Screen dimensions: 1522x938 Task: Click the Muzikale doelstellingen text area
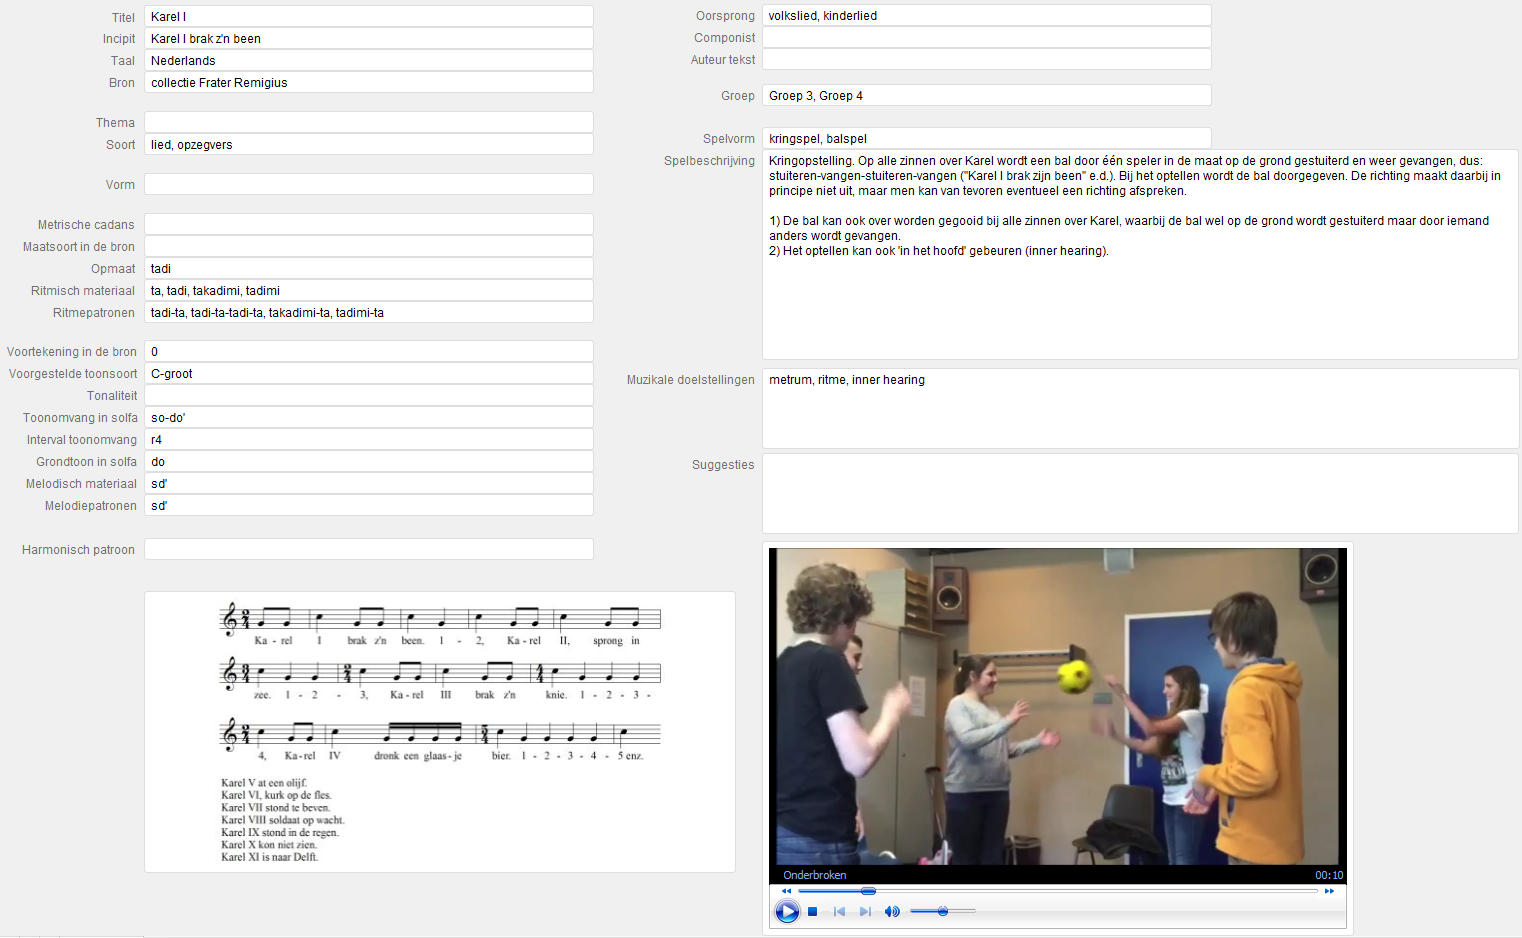pyautogui.click(x=1139, y=408)
